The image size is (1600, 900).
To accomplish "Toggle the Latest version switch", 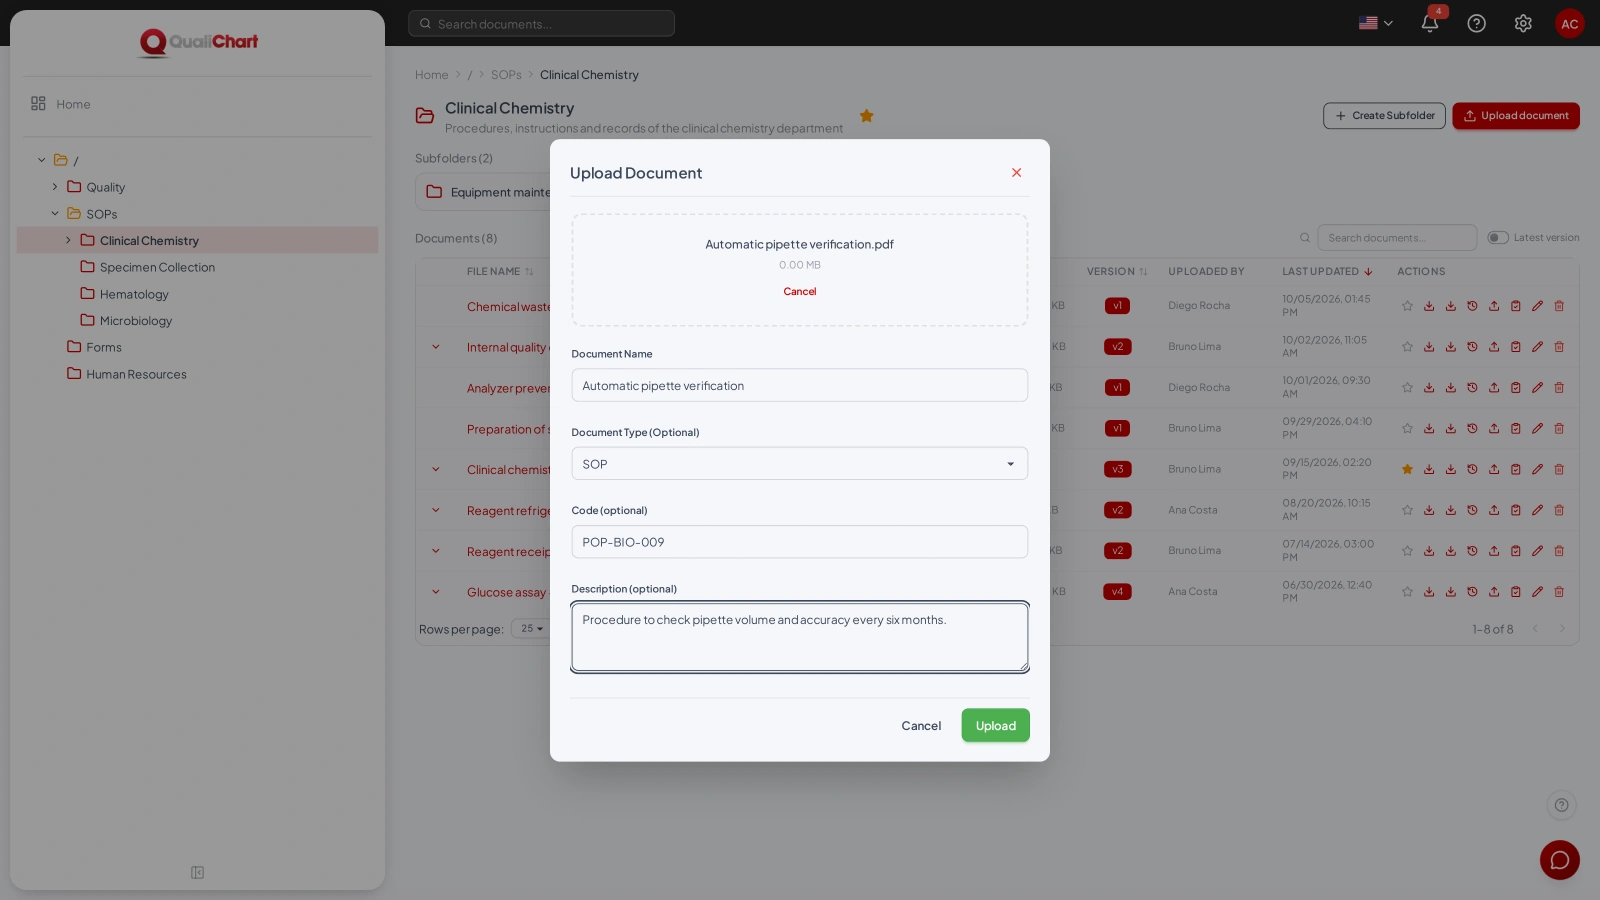I will (x=1497, y=238).
